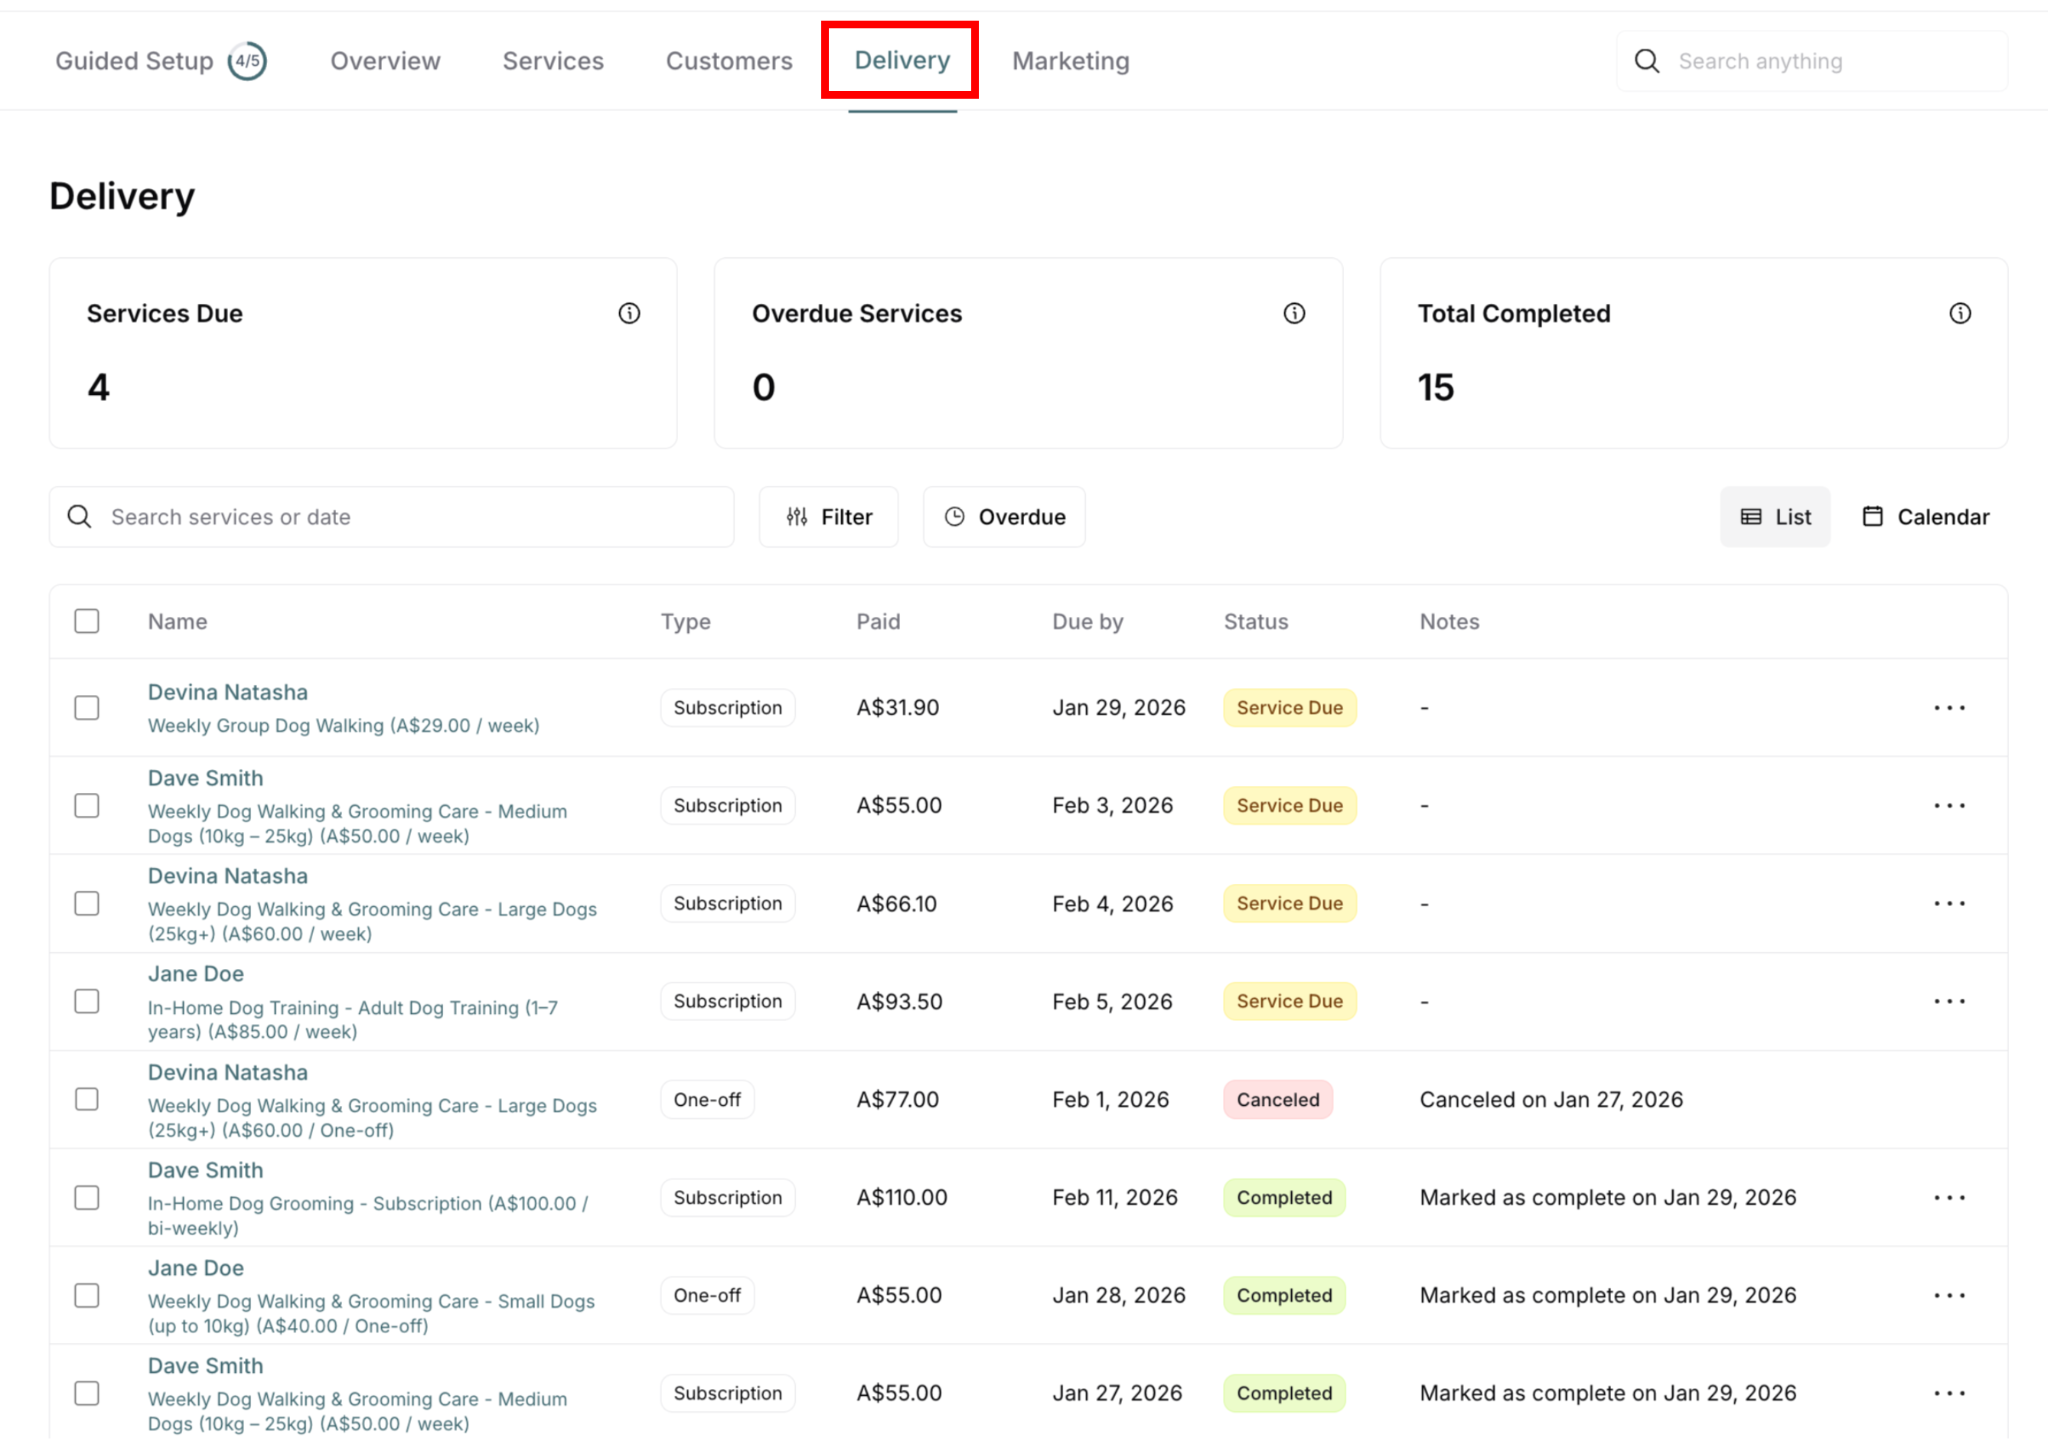Open the Marketing tab
The width and height of the screenshot is (2048, 1439).
point(1070,61)
